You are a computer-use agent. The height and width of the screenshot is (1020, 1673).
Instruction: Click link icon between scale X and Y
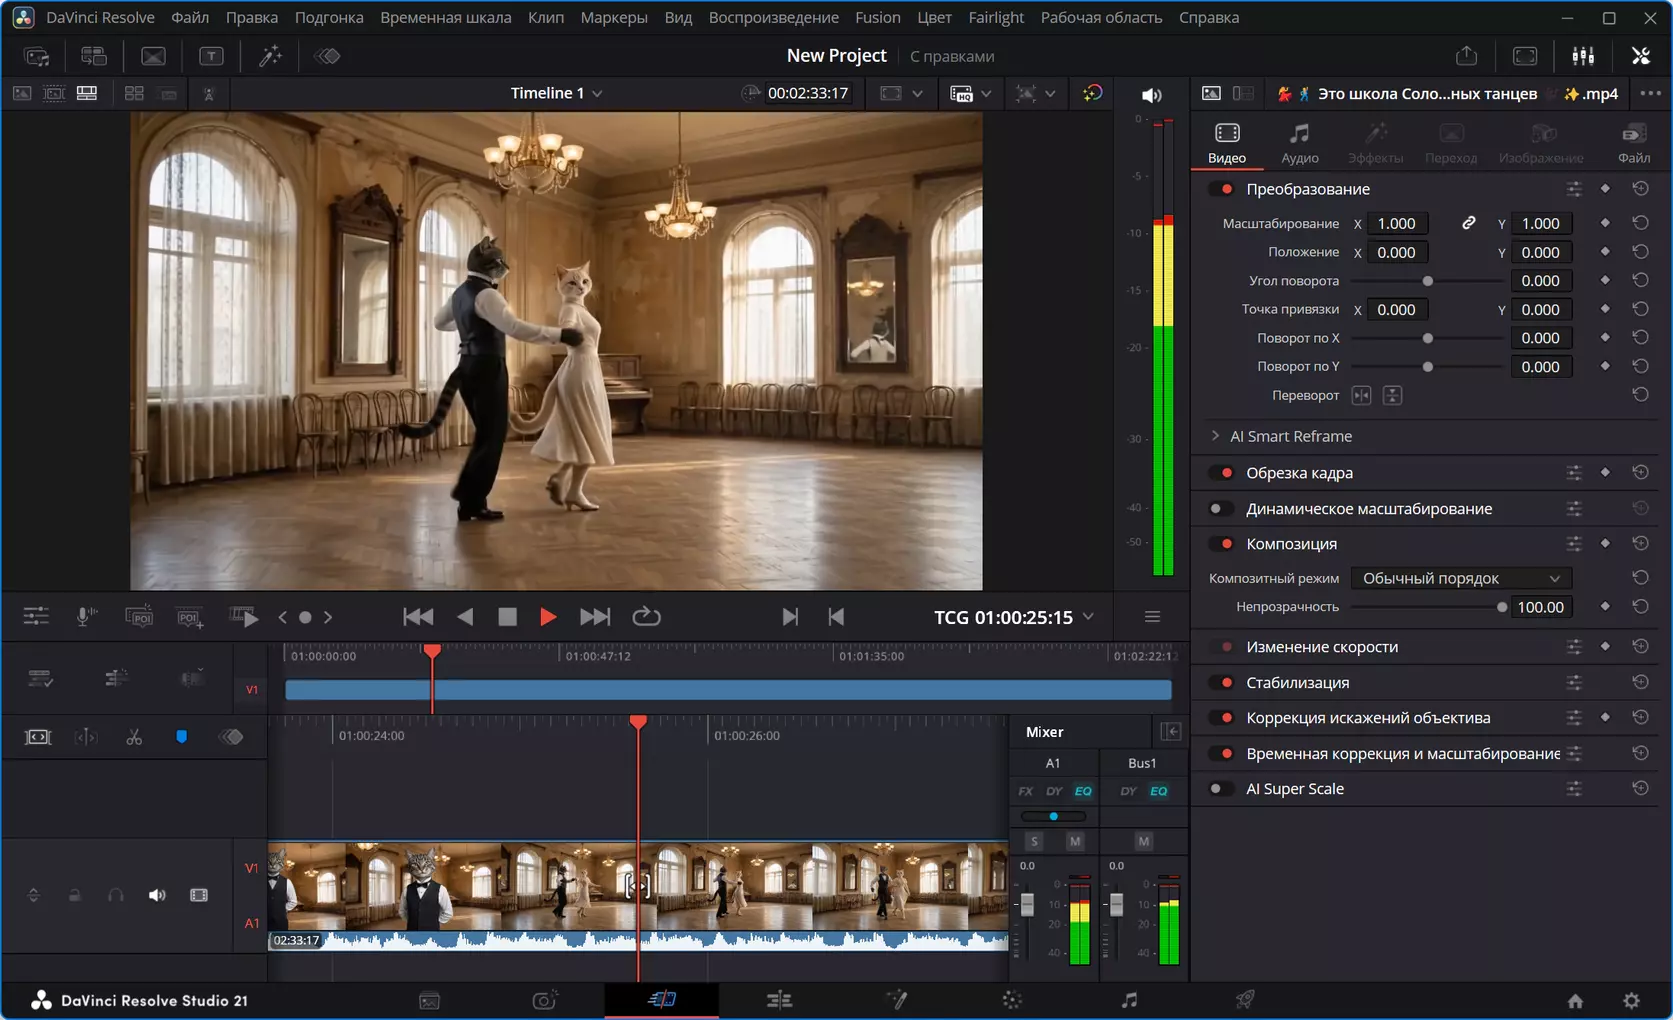point(1468,223)
